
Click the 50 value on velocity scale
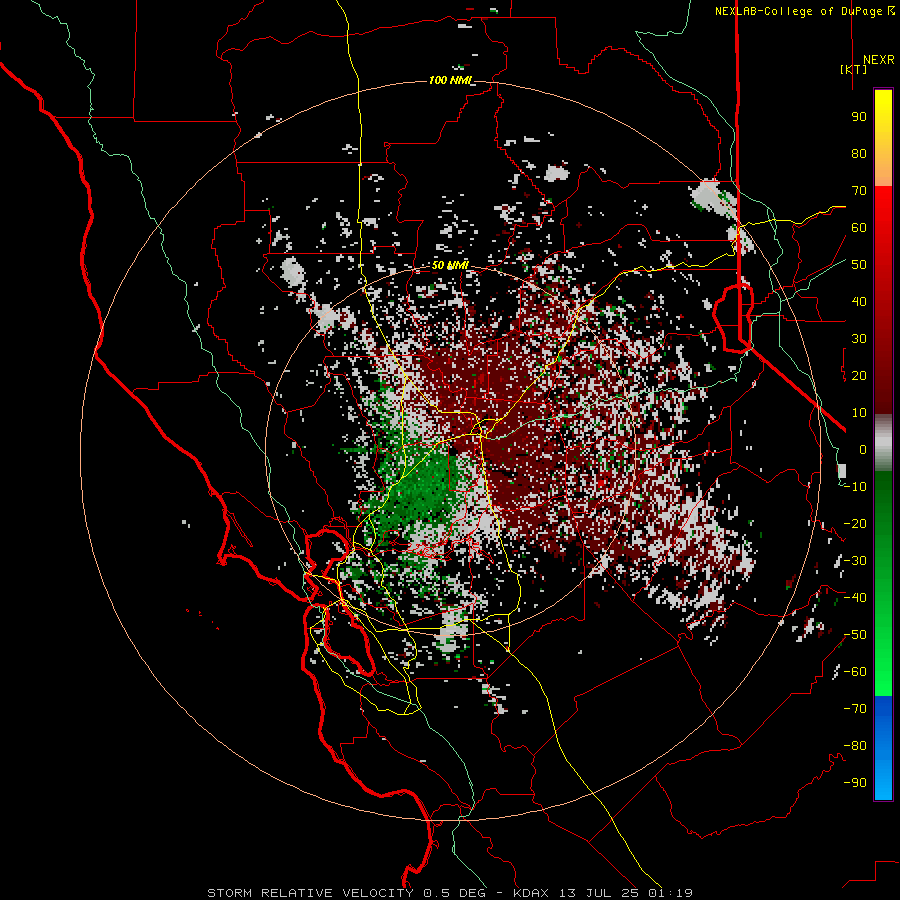[859, 265]
